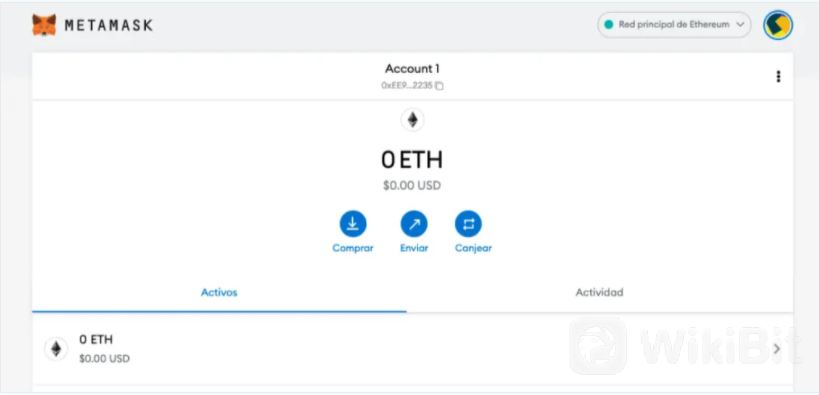The image size is (819, 395).
Task: Click the Enviar text label
Action: 414,248
